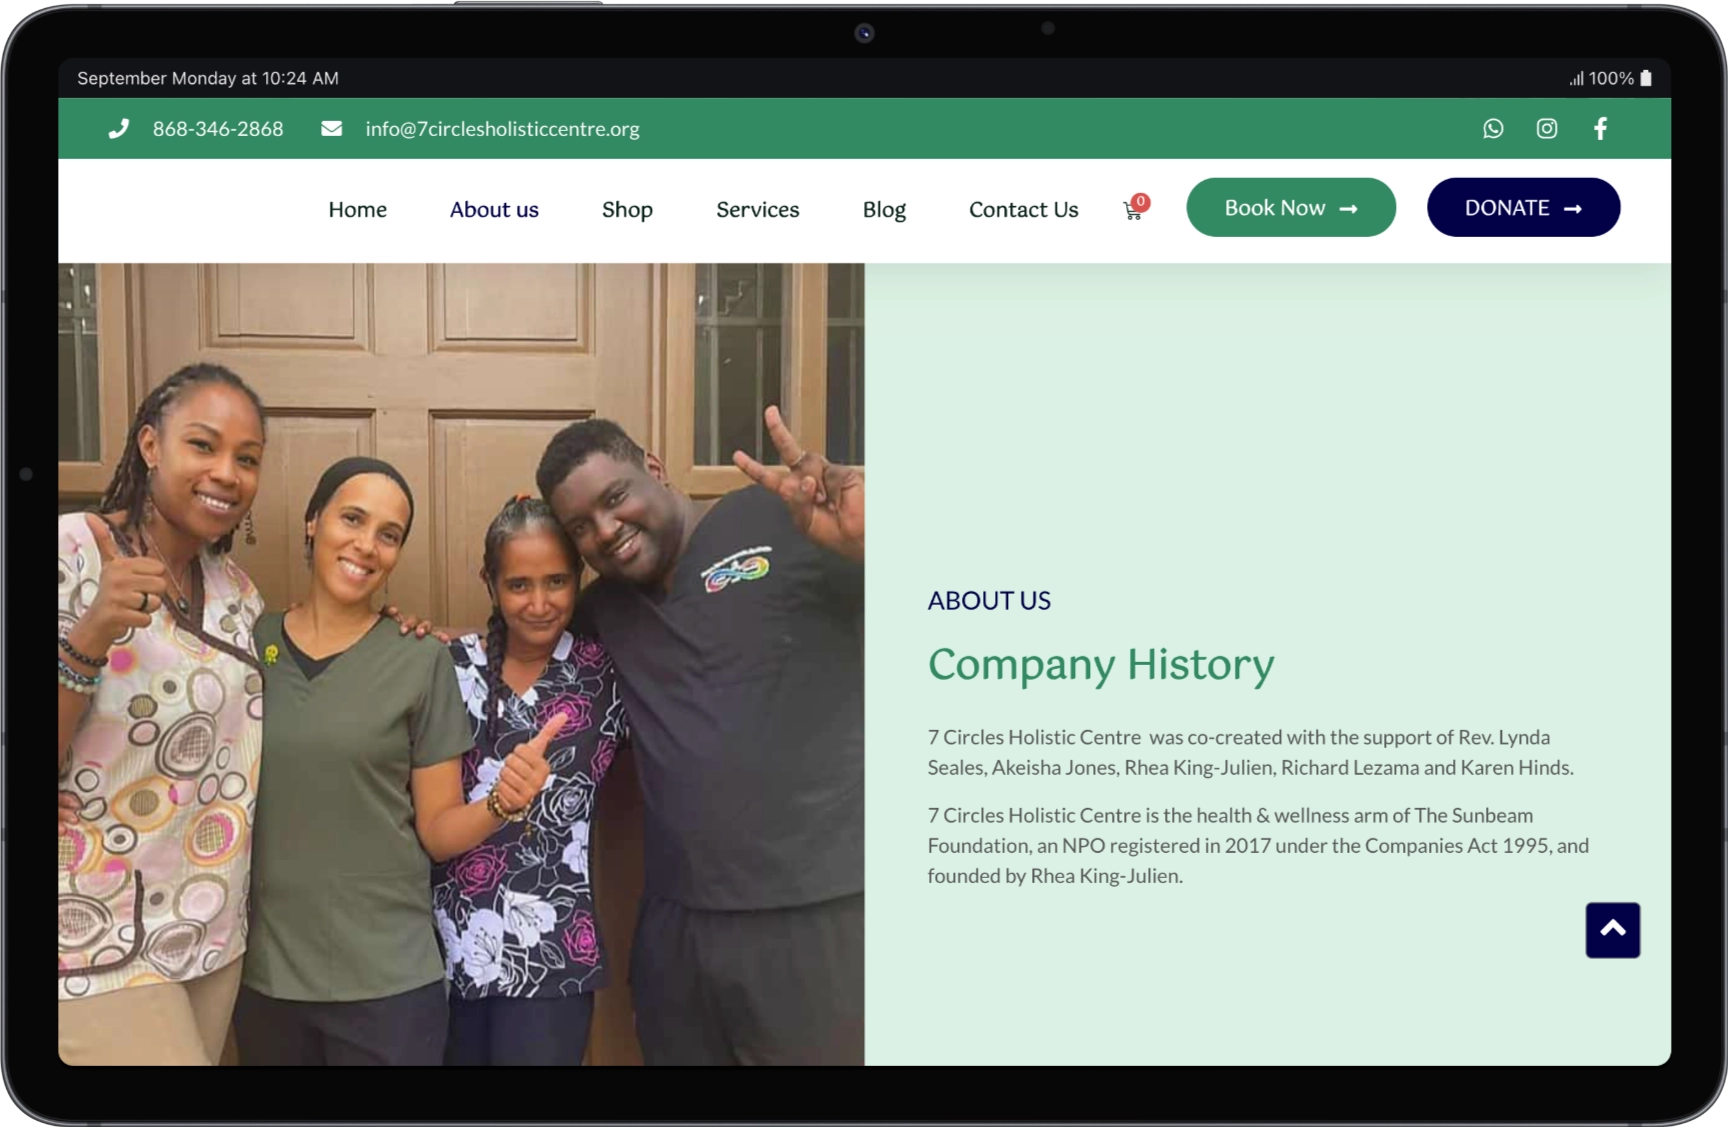Click the Book Now button
The image size is (1728, 1127).
1291,208
